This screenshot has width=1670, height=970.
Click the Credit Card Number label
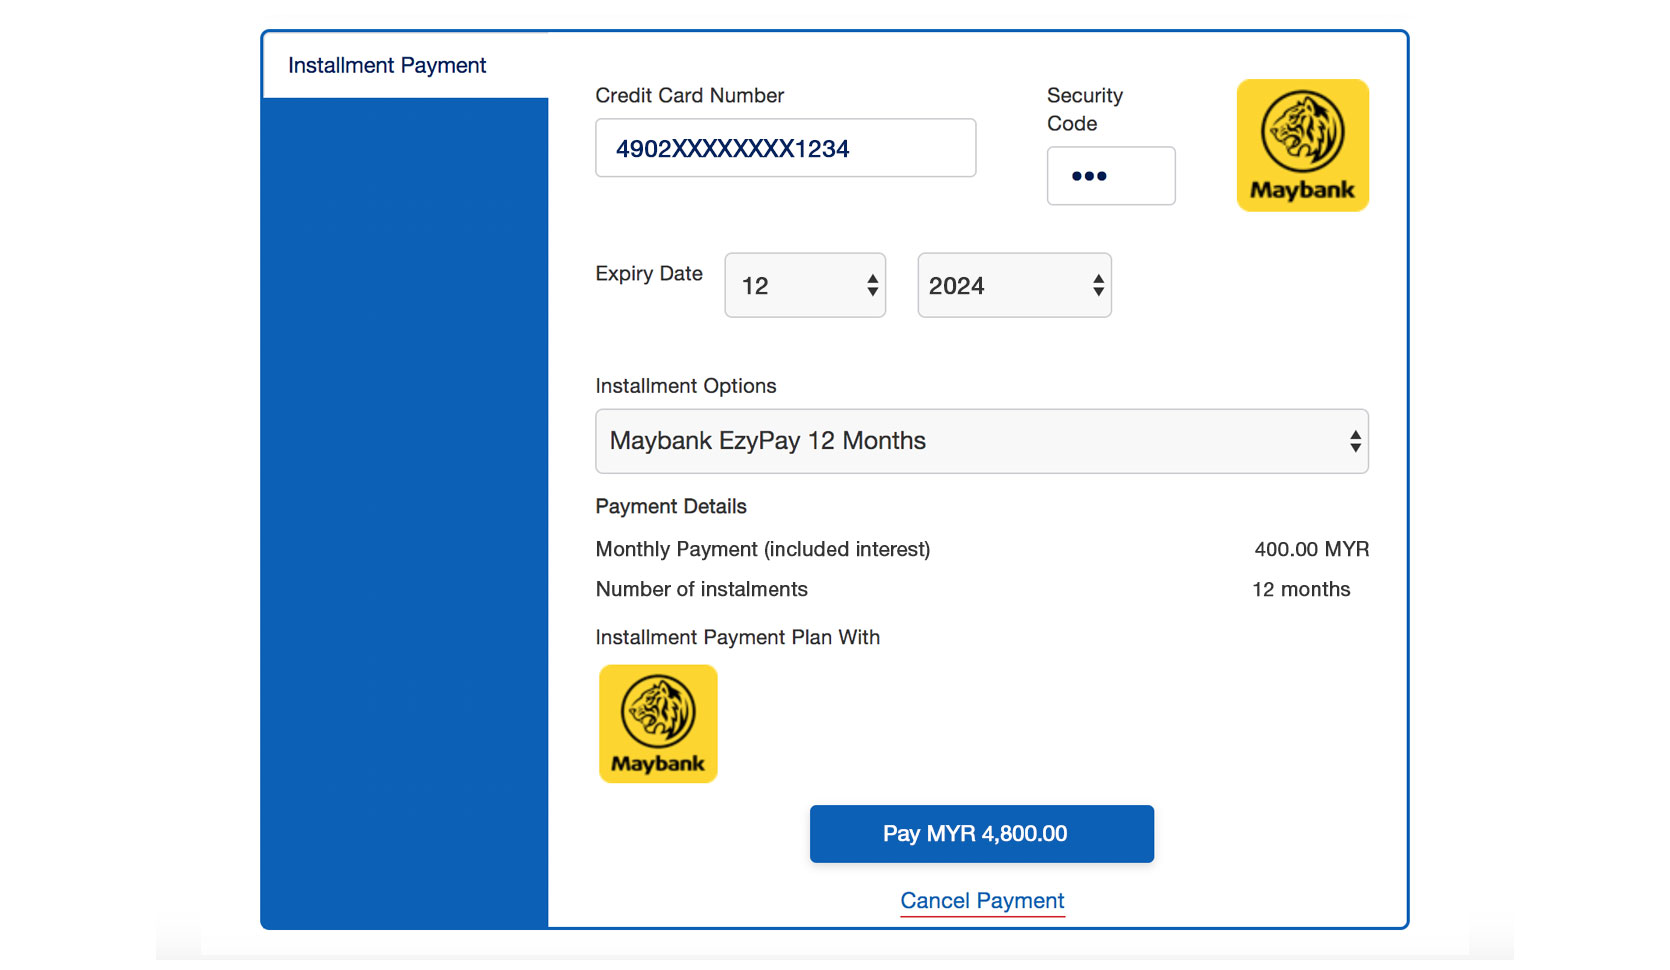tap(690, 95)
